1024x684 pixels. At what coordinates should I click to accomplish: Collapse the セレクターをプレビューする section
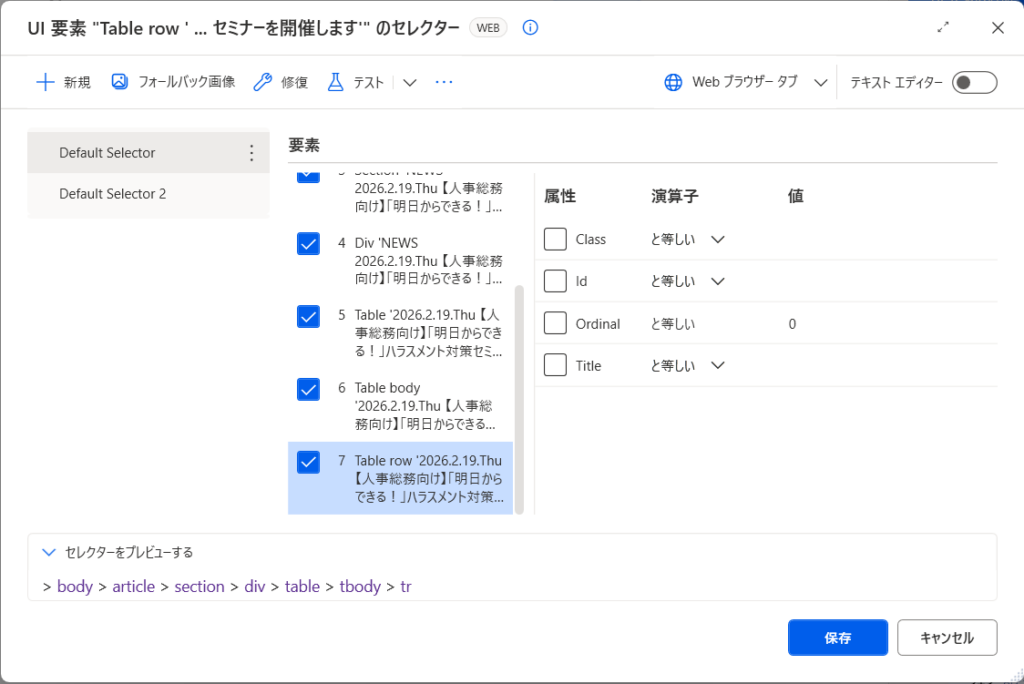[49, 552]
